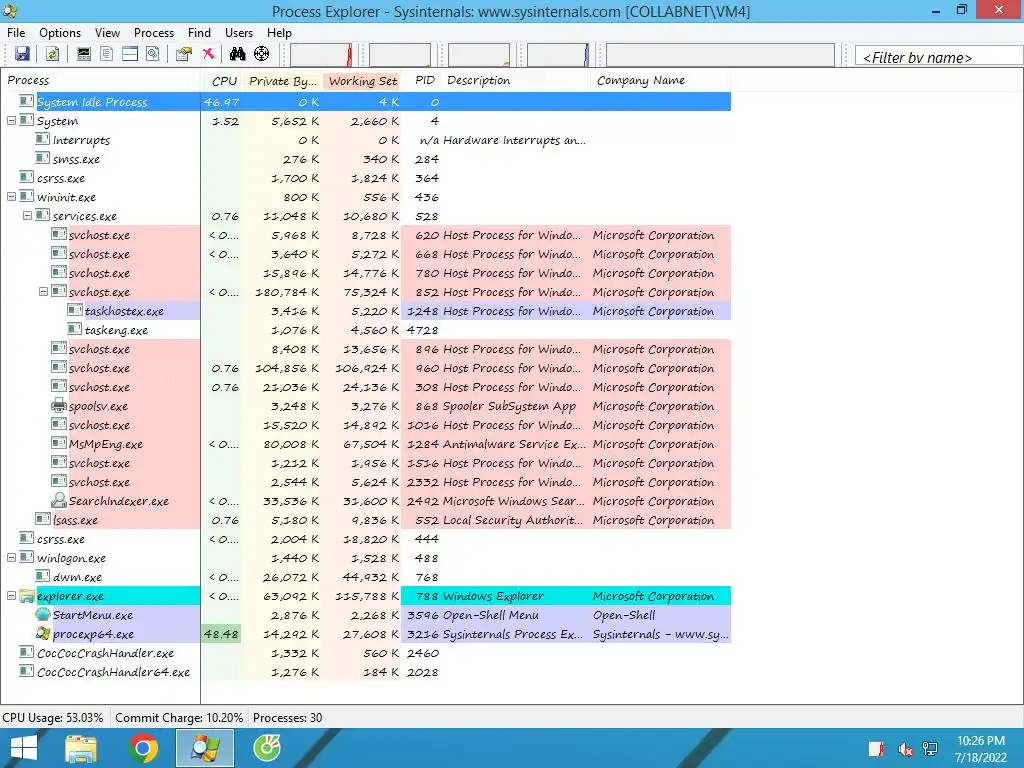Sort by Working Set column header
This screenshot has height=768, width=1024.
pos(362,80)
